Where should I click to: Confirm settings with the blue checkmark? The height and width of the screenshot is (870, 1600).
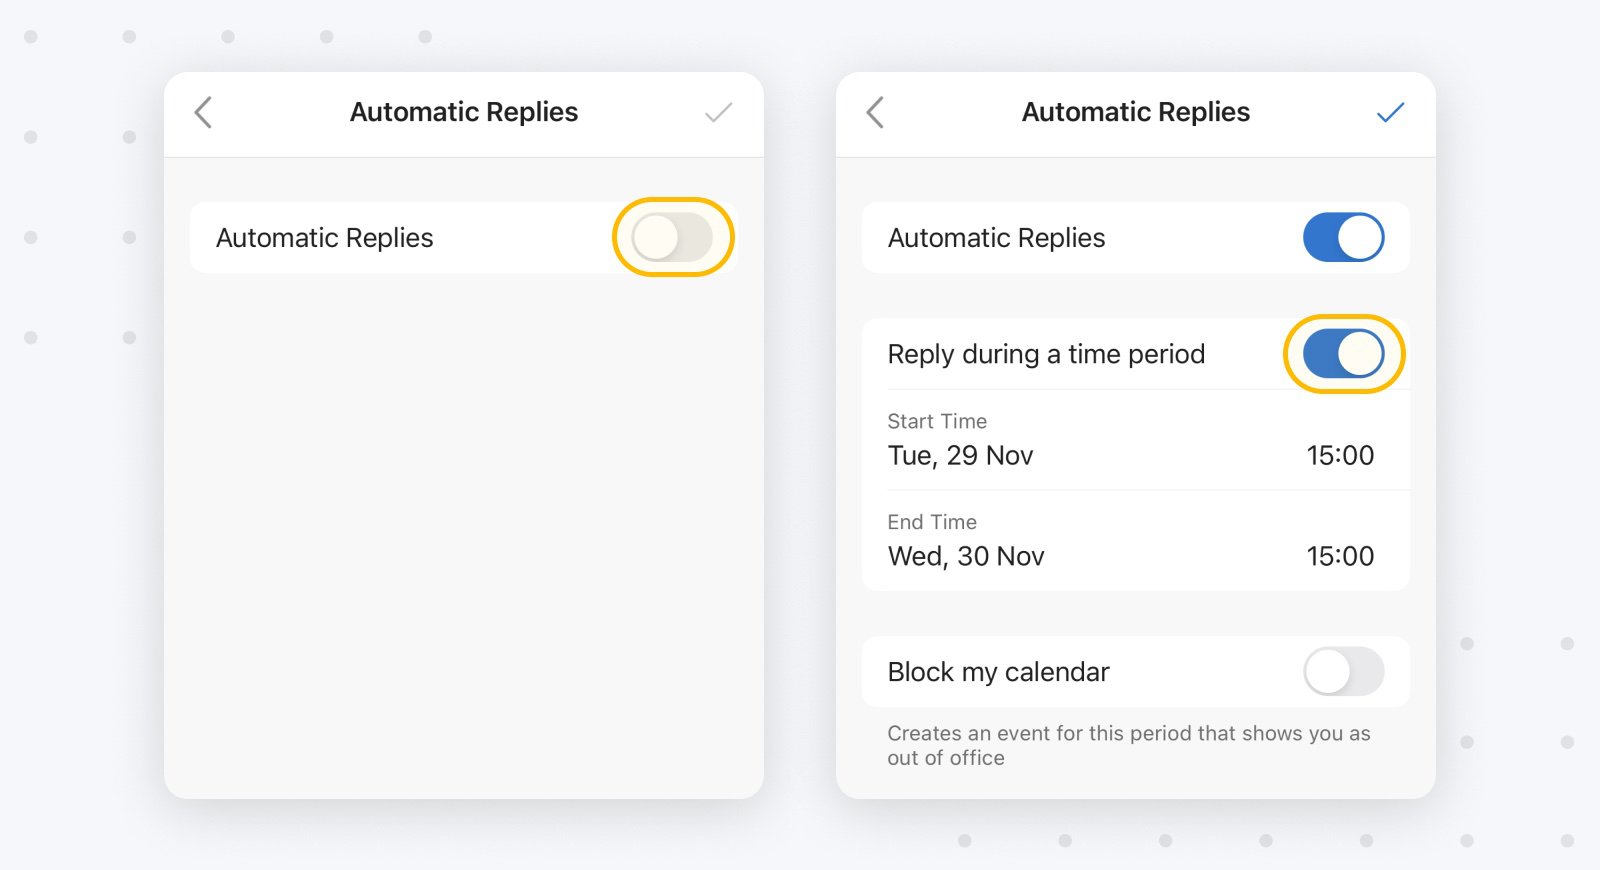(x=1391, y=112)
